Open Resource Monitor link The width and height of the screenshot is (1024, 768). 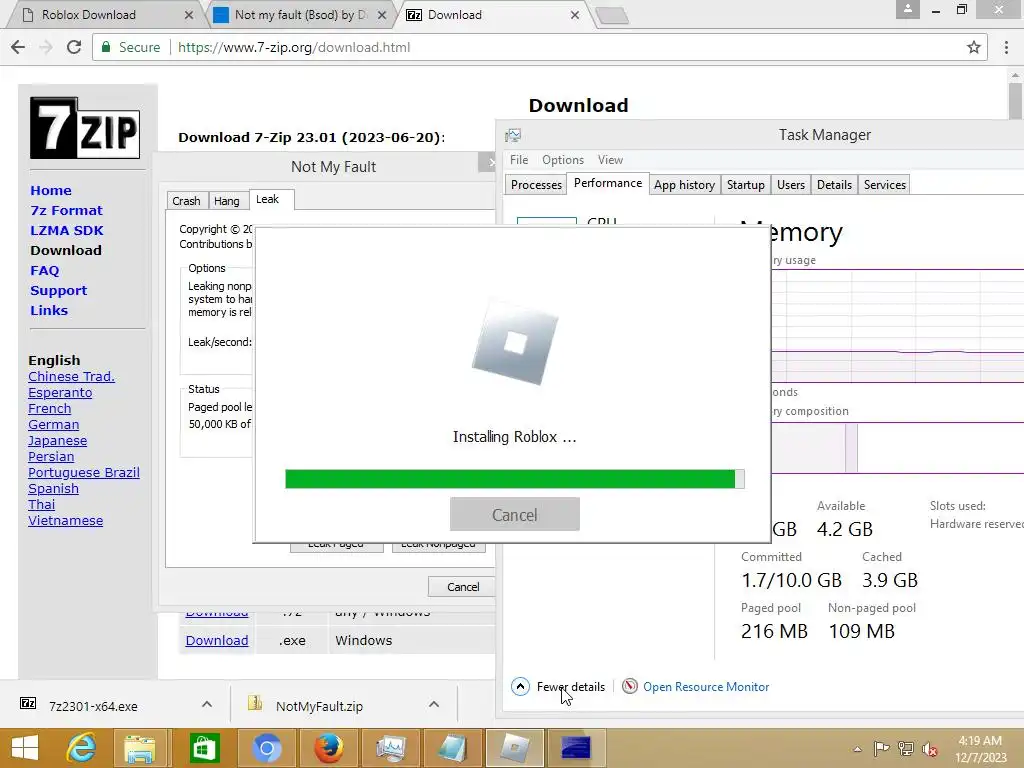[706, 686]
